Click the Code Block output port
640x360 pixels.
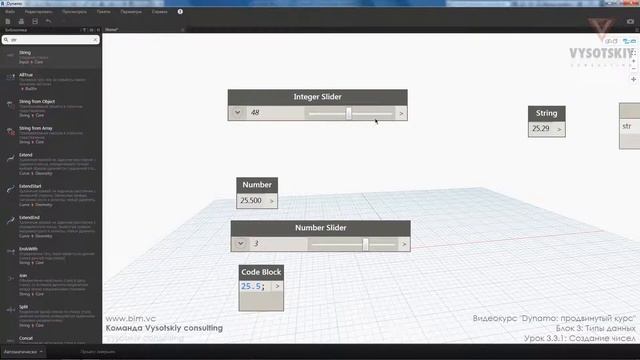coord(278,286)
